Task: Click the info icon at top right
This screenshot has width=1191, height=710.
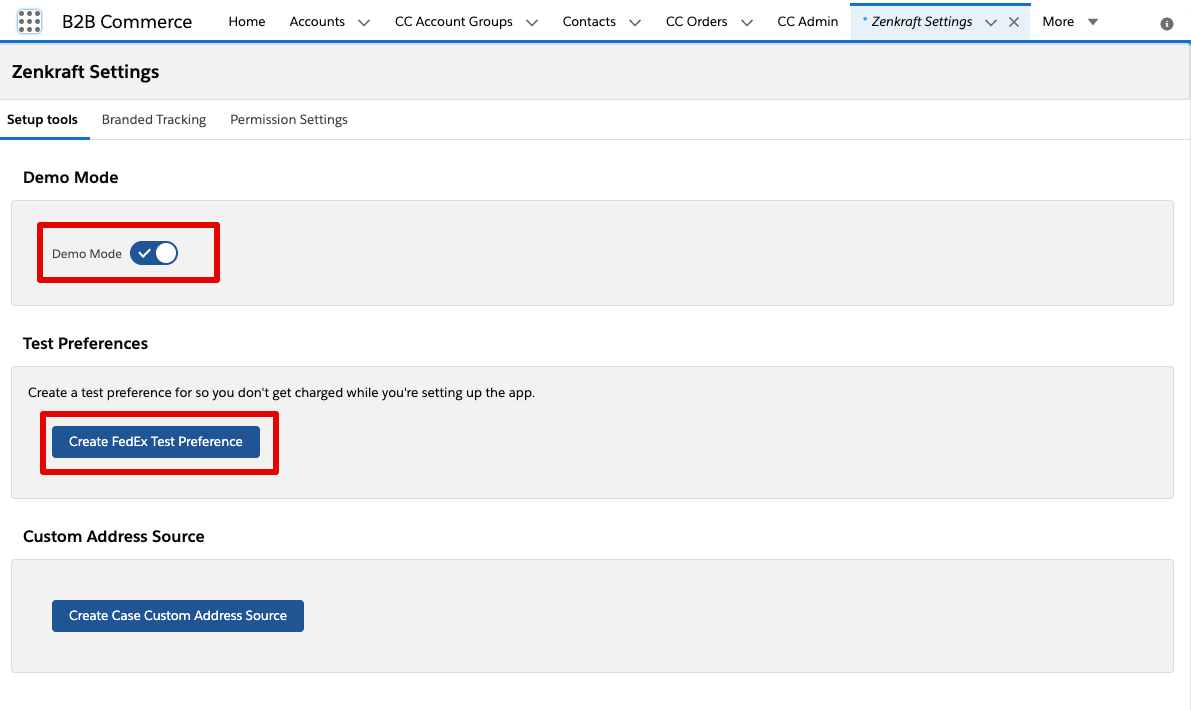Action: (1167, 24)
